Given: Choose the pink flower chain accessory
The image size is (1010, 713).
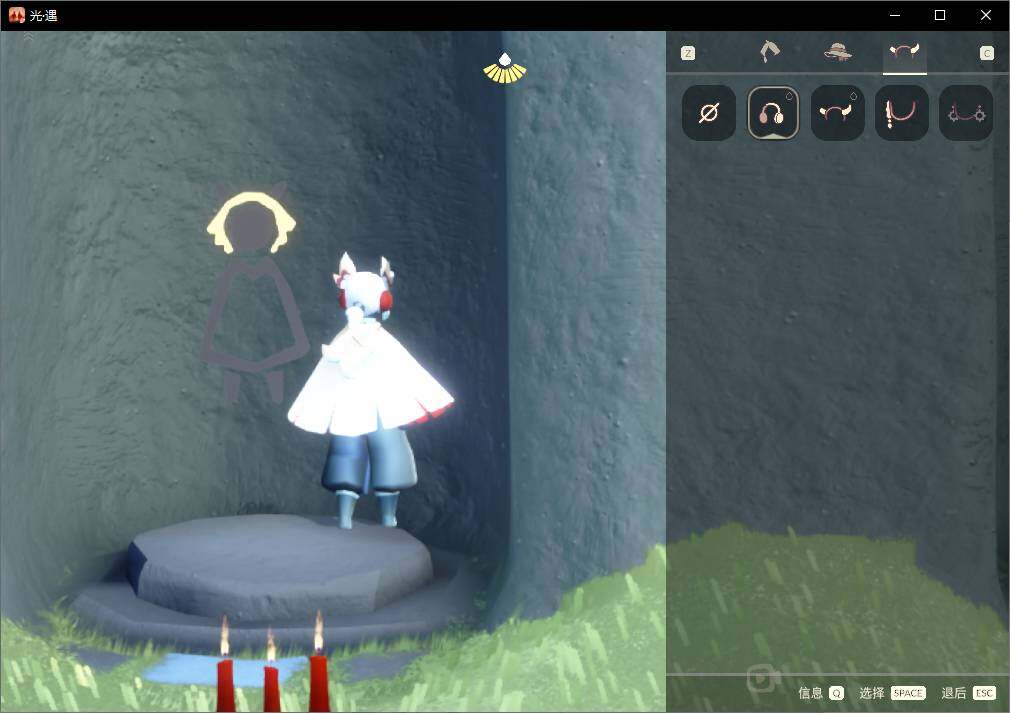Looking at the screenshot, I should click(966, 113).
